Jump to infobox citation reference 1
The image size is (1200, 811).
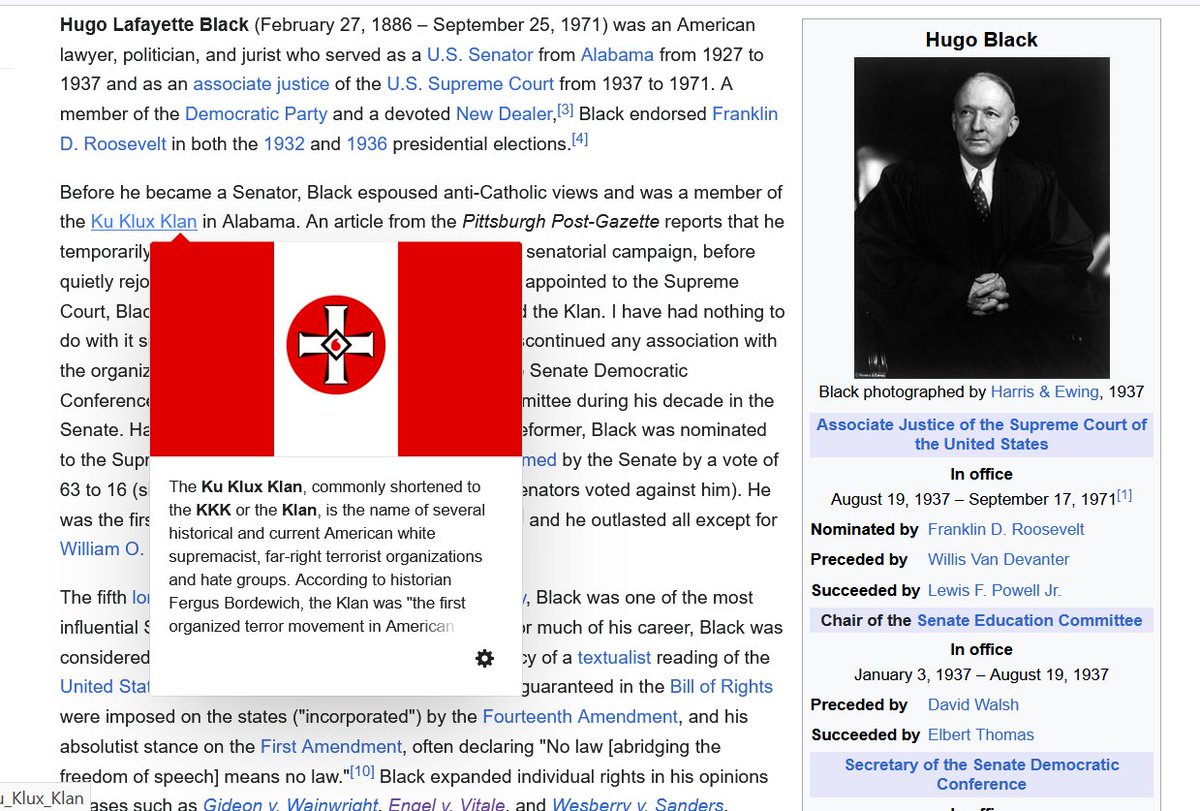(1124, 494)
